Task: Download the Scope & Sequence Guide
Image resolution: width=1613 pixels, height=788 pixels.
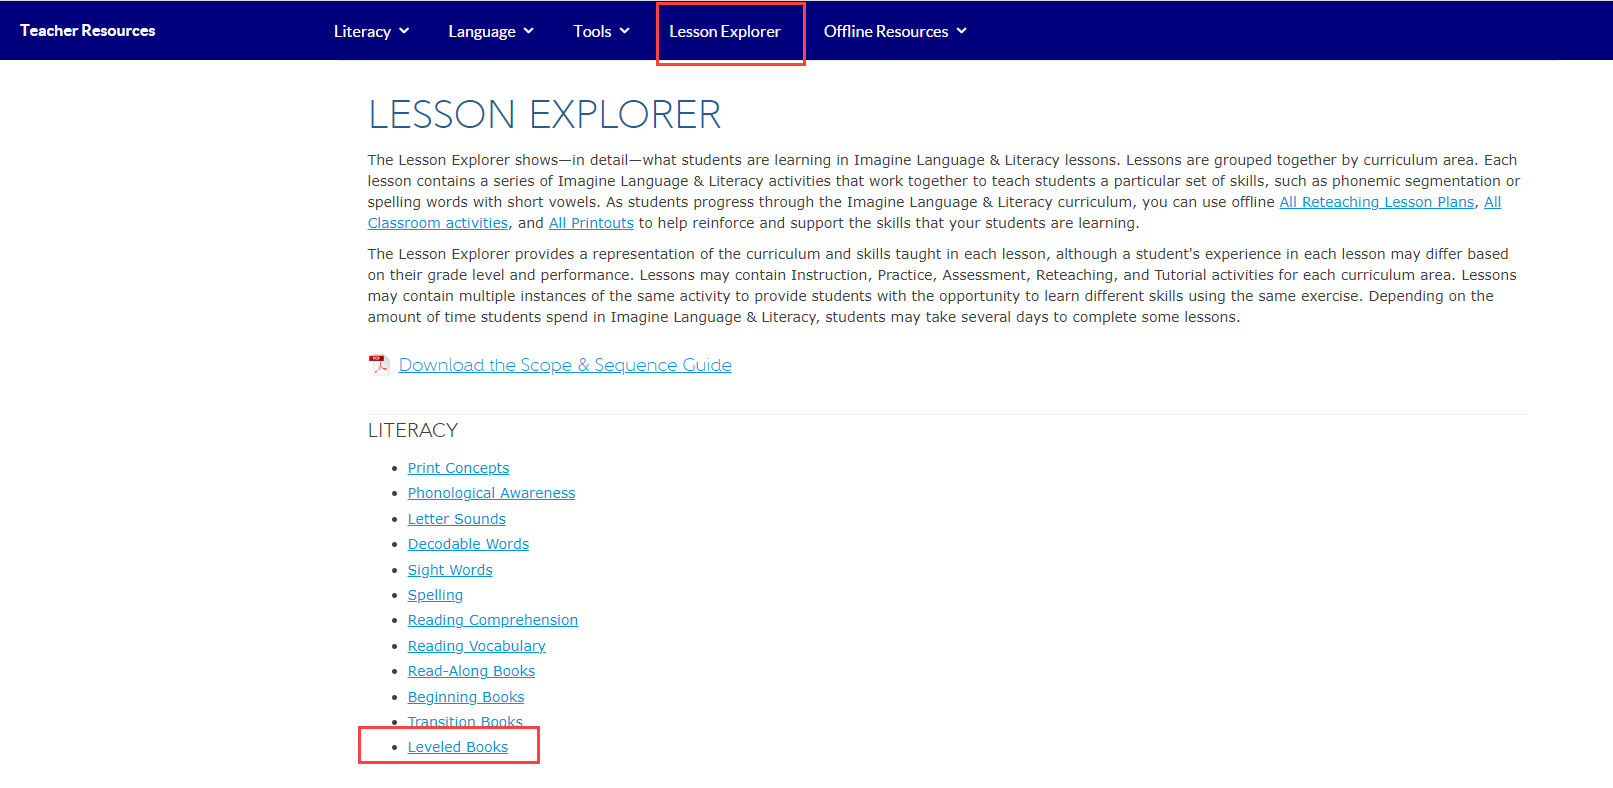Action: click(x=565, y=365)
